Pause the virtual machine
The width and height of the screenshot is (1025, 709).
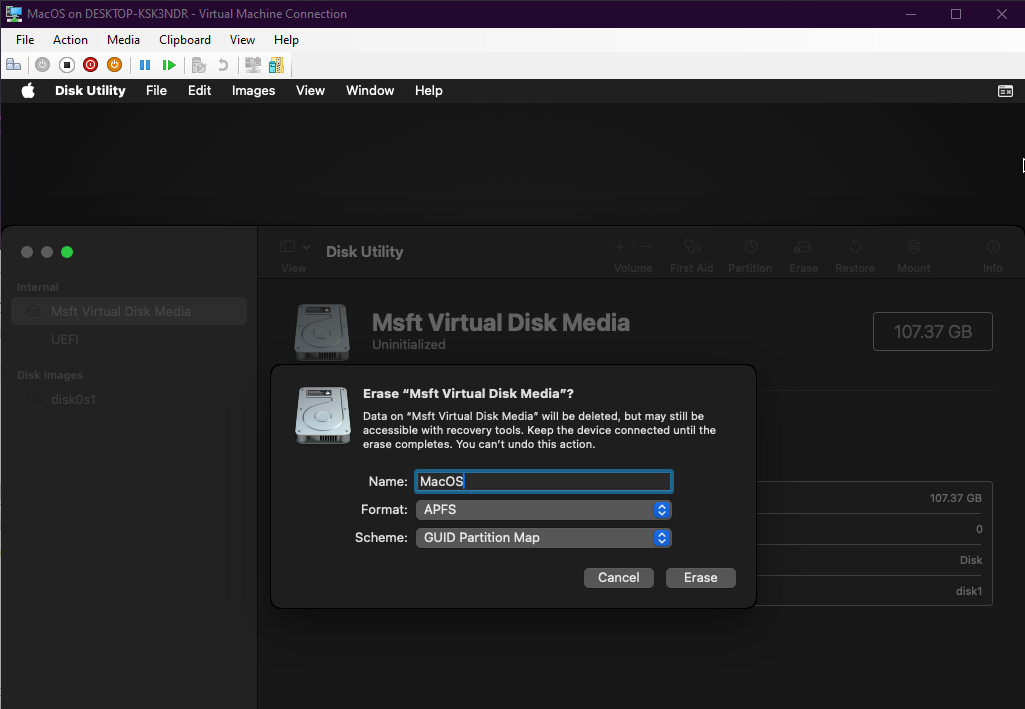tap(145, 65)
